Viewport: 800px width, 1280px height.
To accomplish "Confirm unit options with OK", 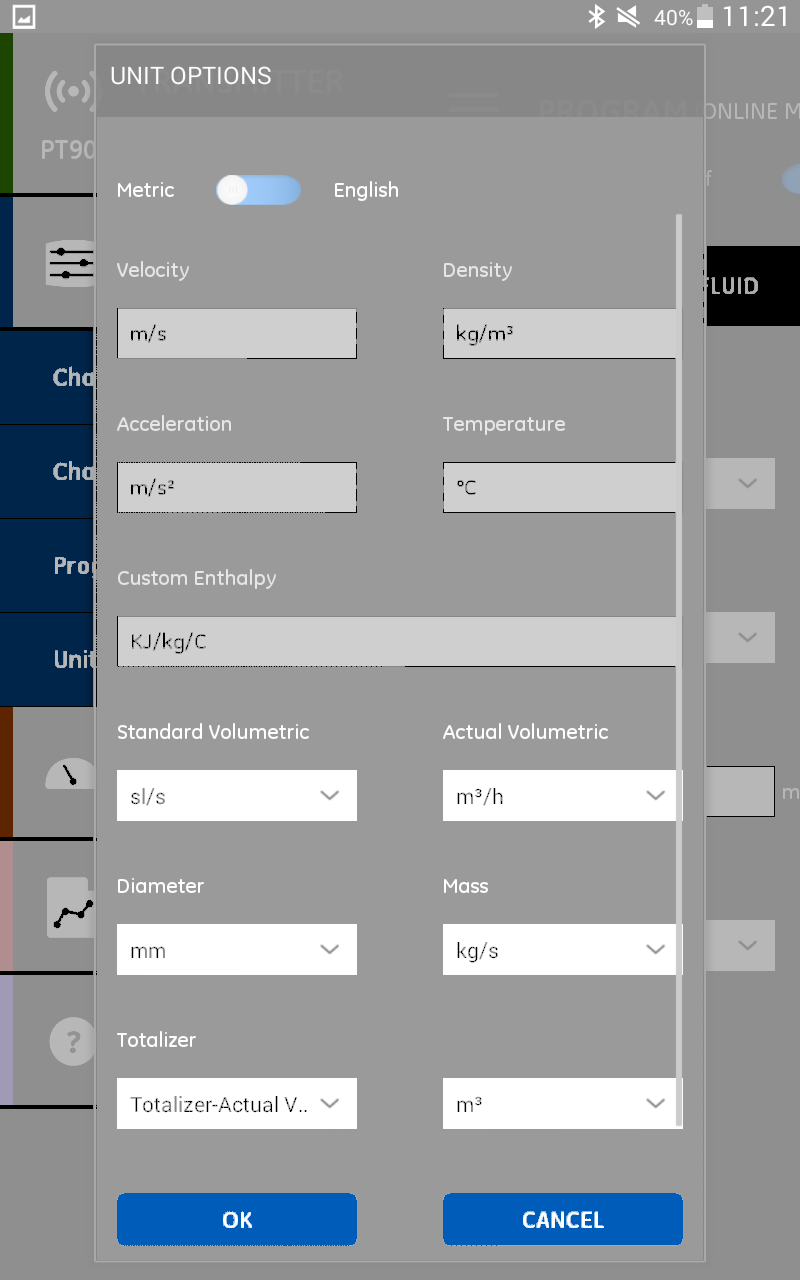I will click(237, 1219).
